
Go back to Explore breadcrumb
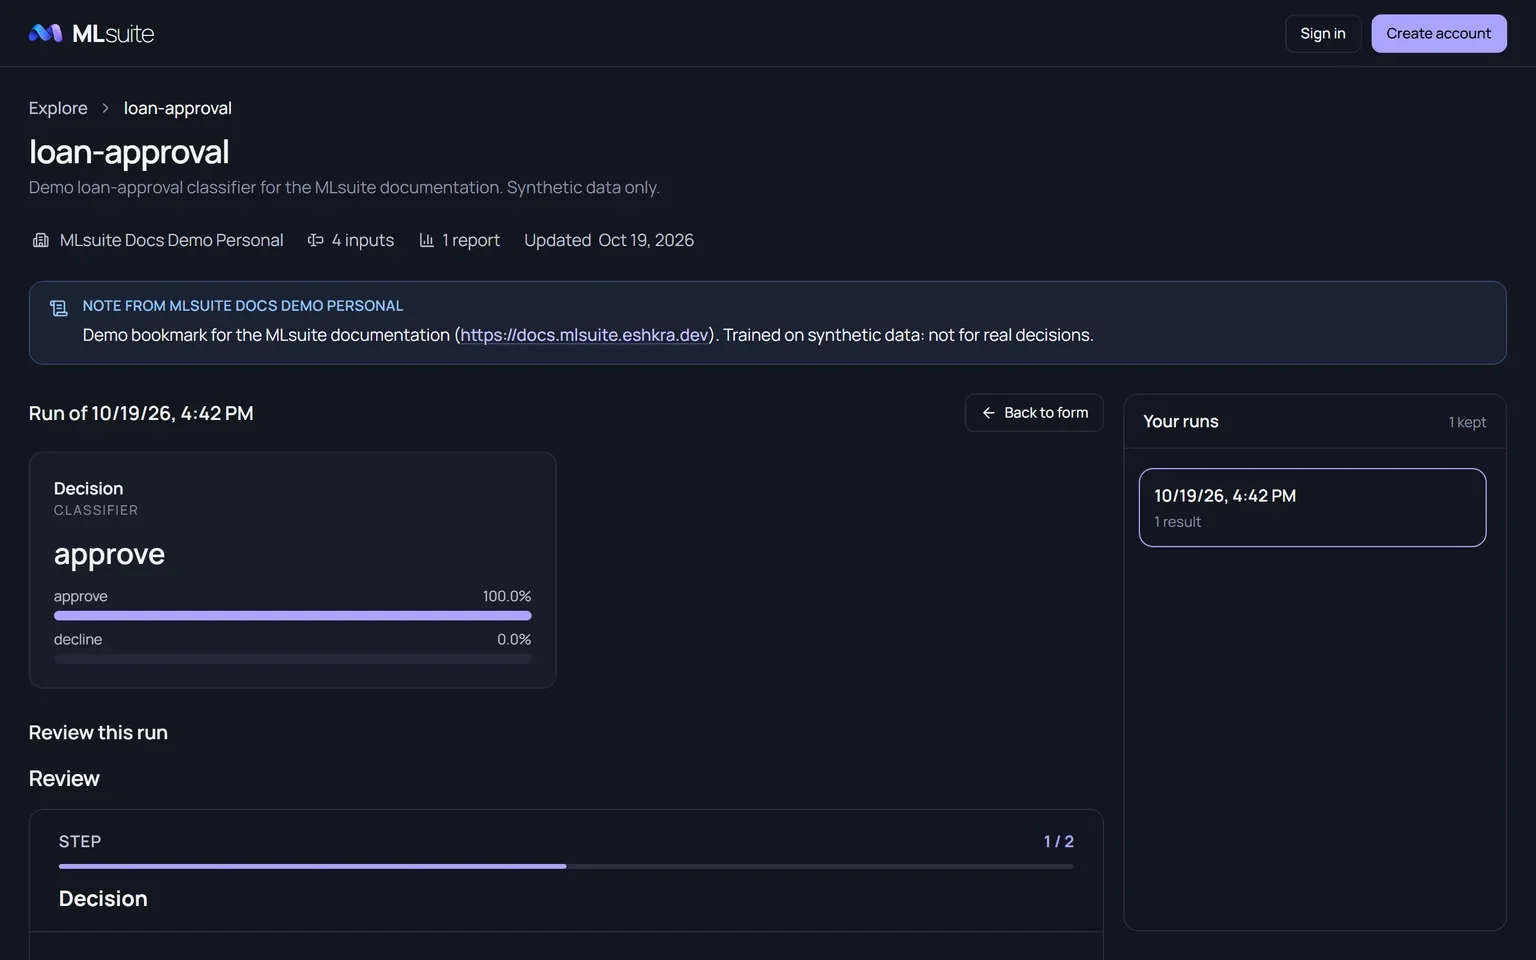58,108
